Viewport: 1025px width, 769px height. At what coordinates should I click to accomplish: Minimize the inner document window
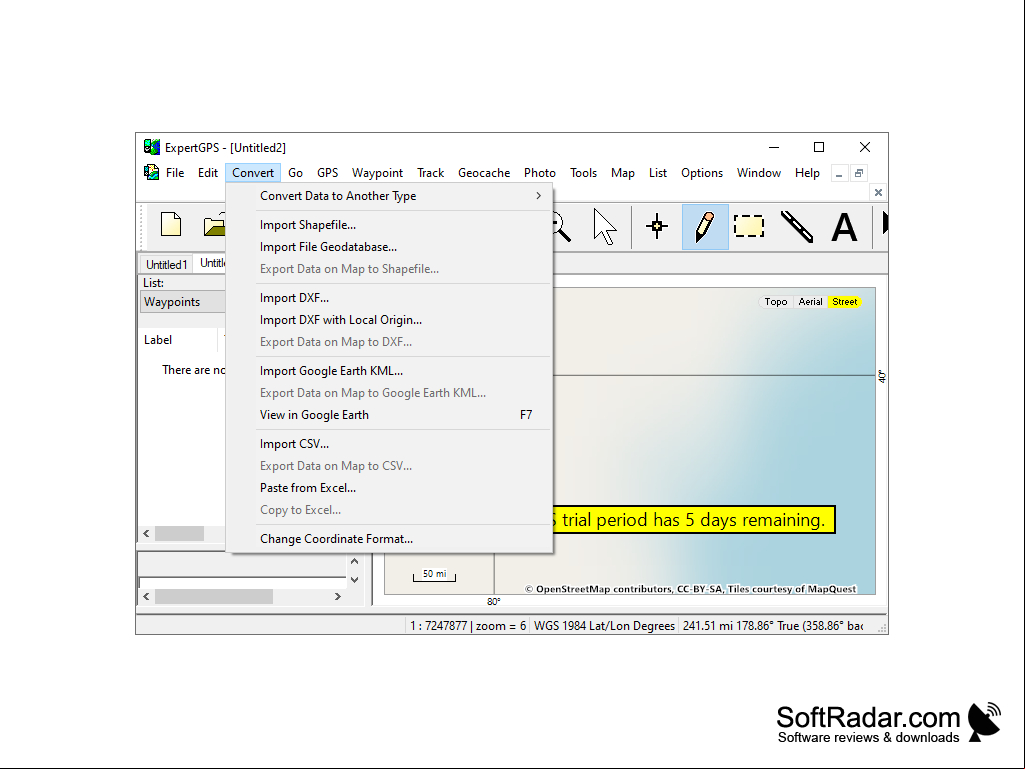click(839, 173)
